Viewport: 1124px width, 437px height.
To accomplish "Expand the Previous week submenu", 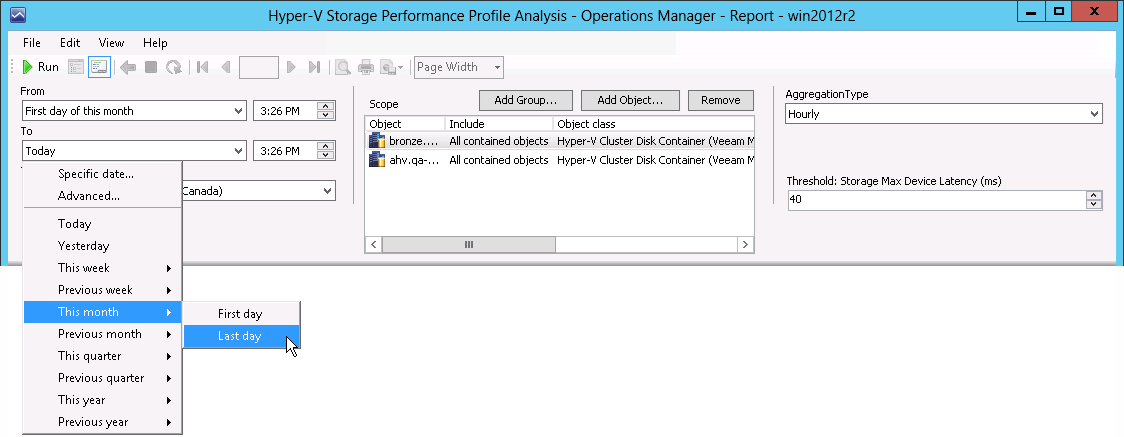I will pyautogui.click(x=102, y=290).
